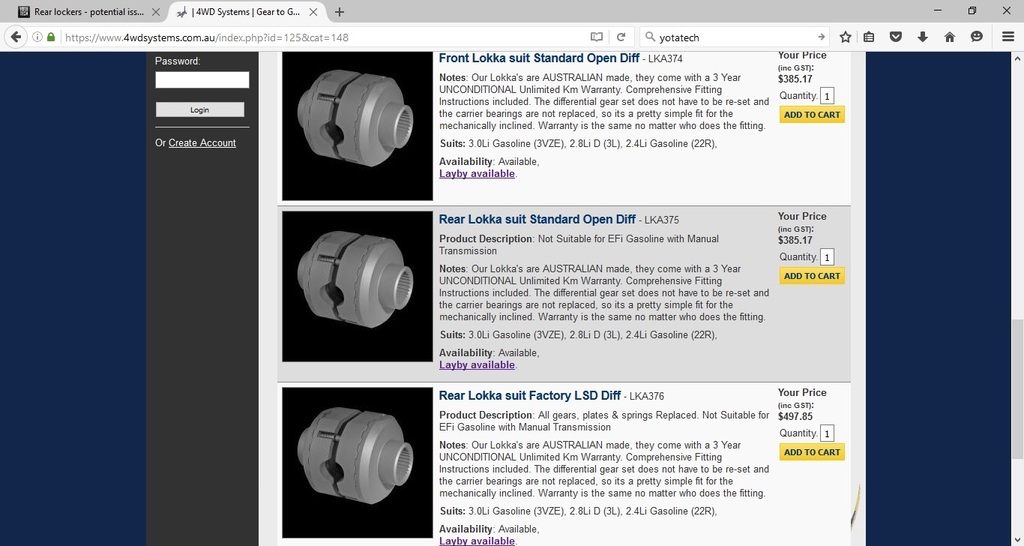The height and width of the screenshot is (546, 1024).
Task: Click the green secure padlock icon
Action: coord(51,37)
